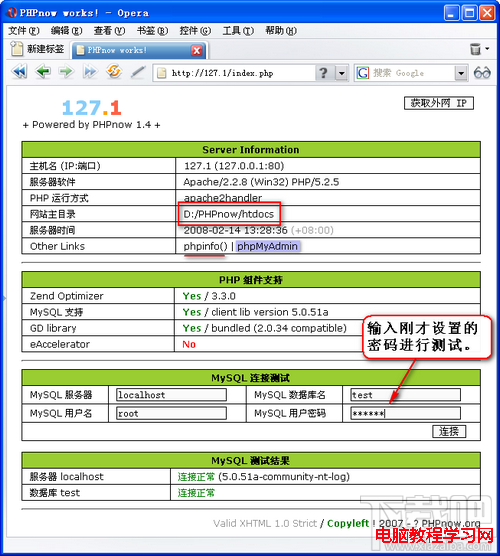Open the closed tabs trash can

[475, 49]
